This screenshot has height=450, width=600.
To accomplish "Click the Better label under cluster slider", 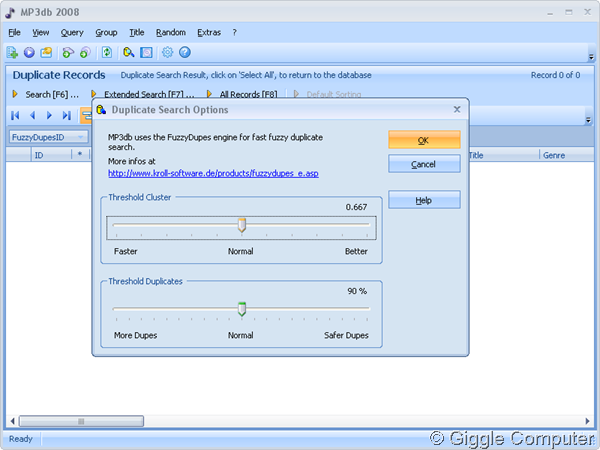I will click(x=356, y=251).
